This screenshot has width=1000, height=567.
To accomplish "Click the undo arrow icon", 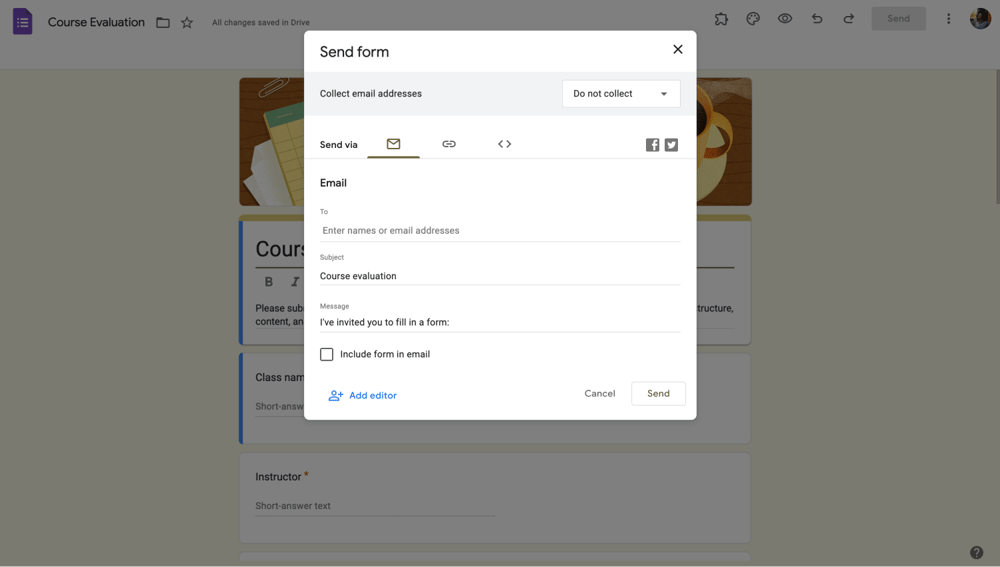I will [x=817, y=19].
